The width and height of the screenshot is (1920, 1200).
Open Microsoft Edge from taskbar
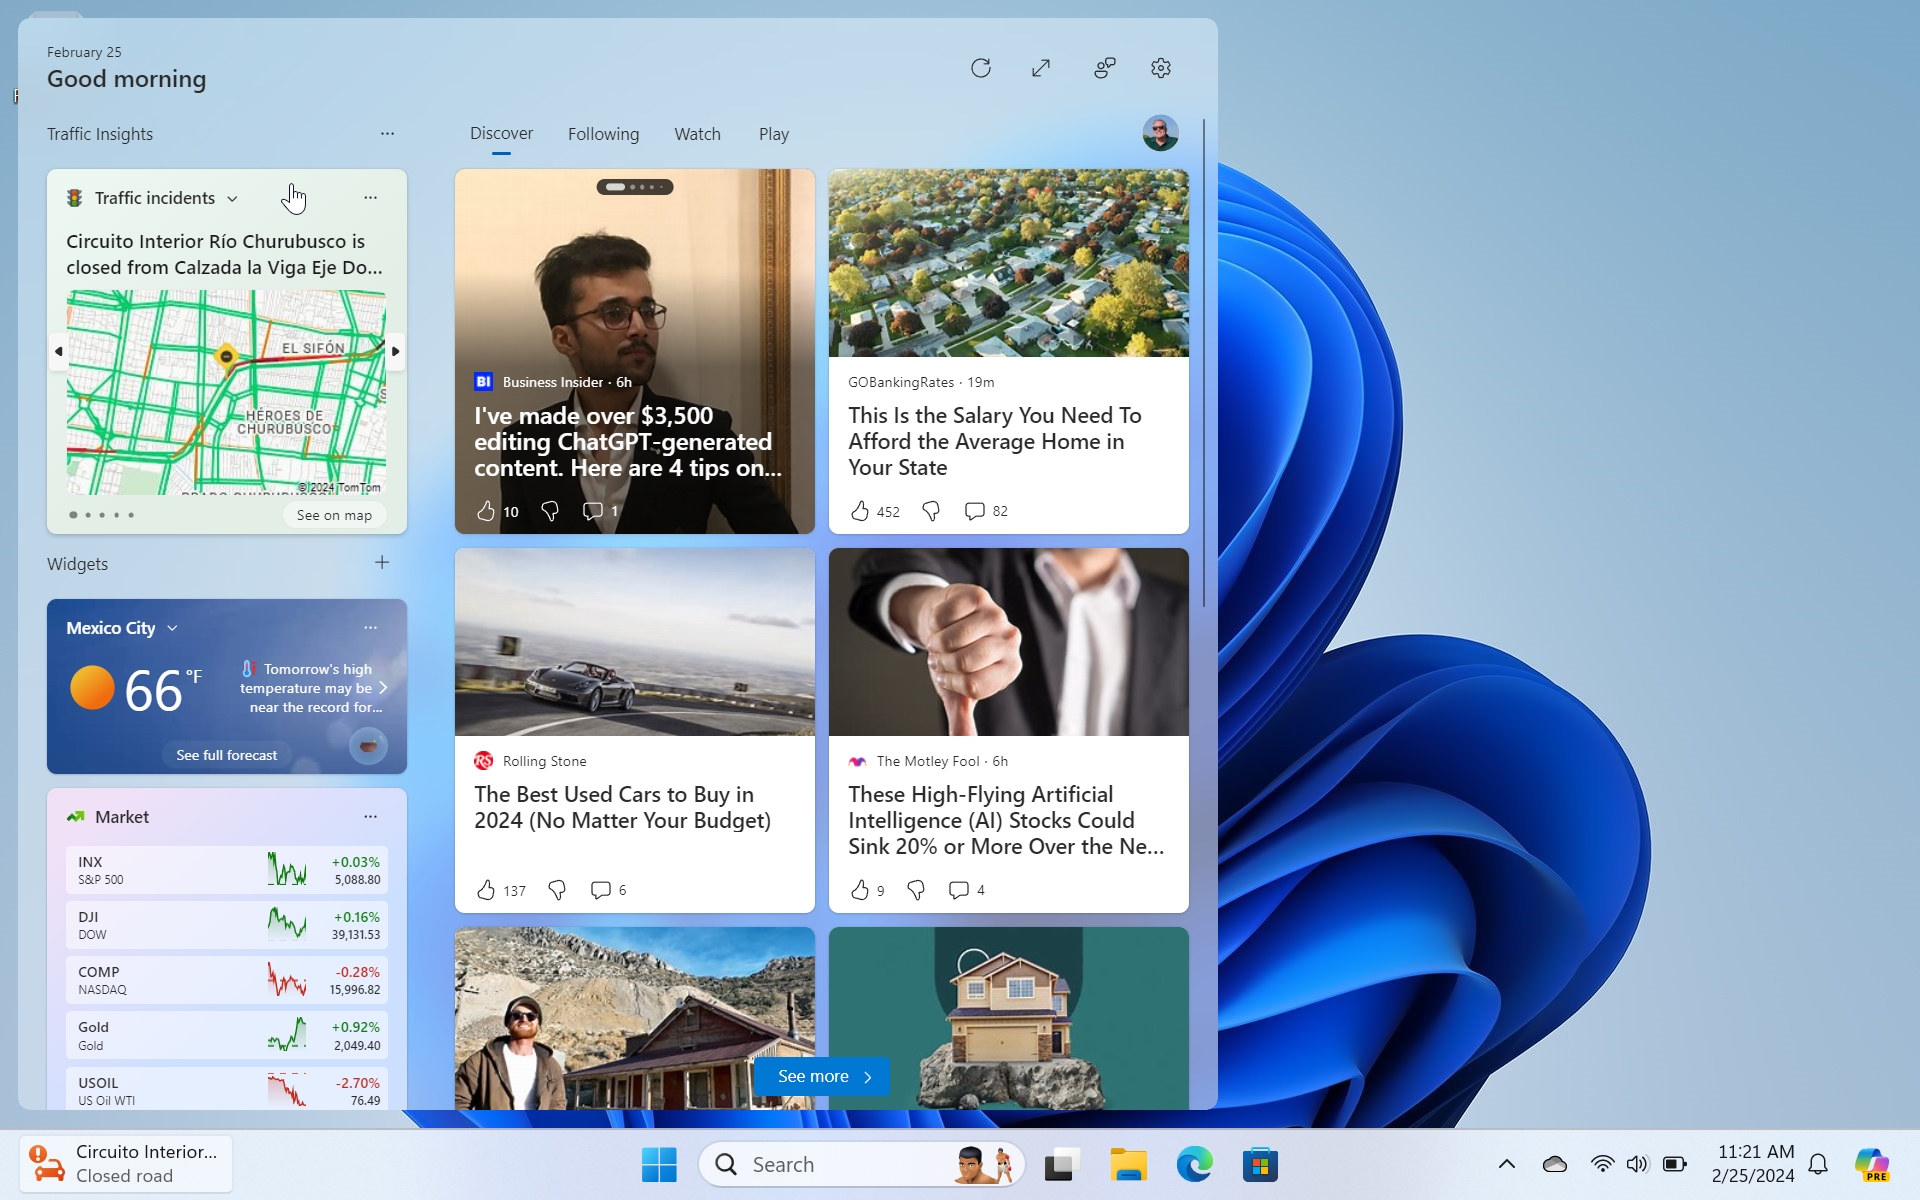[x=1194, y=1164]
